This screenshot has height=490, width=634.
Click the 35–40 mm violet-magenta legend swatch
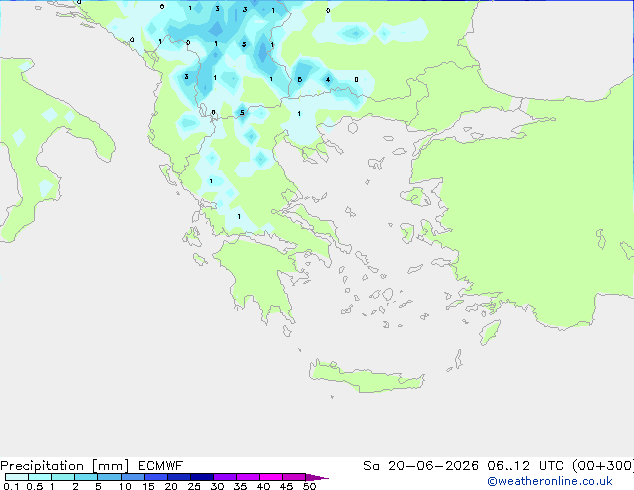[248, 477]
